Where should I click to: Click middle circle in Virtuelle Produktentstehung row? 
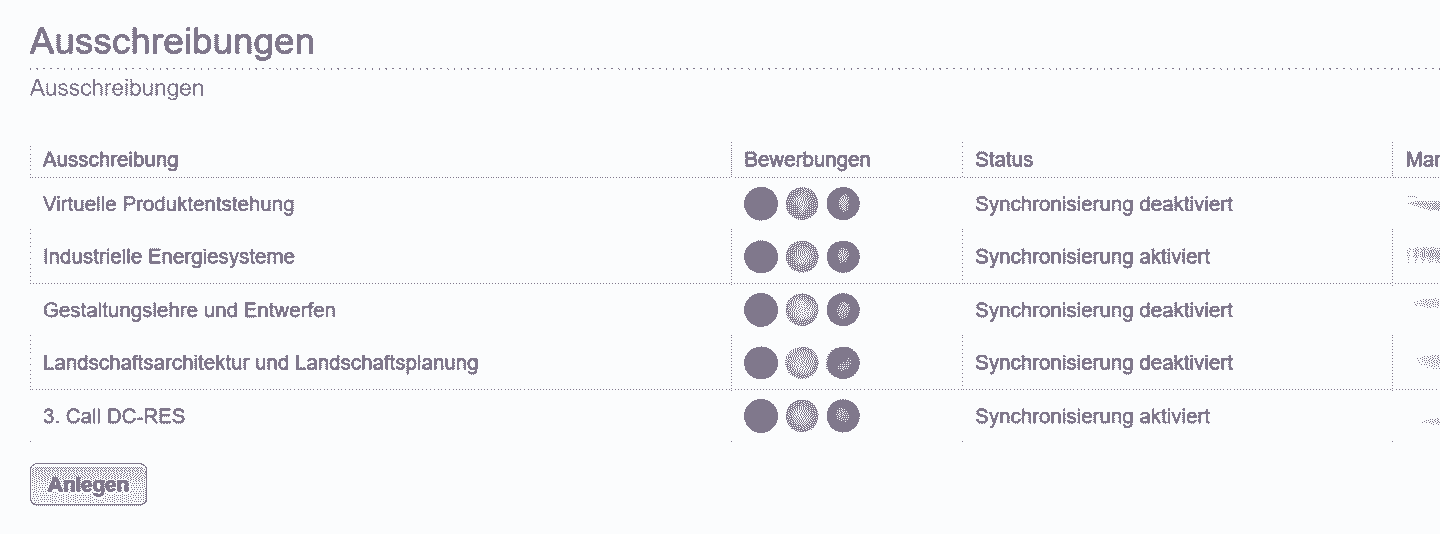802,204
